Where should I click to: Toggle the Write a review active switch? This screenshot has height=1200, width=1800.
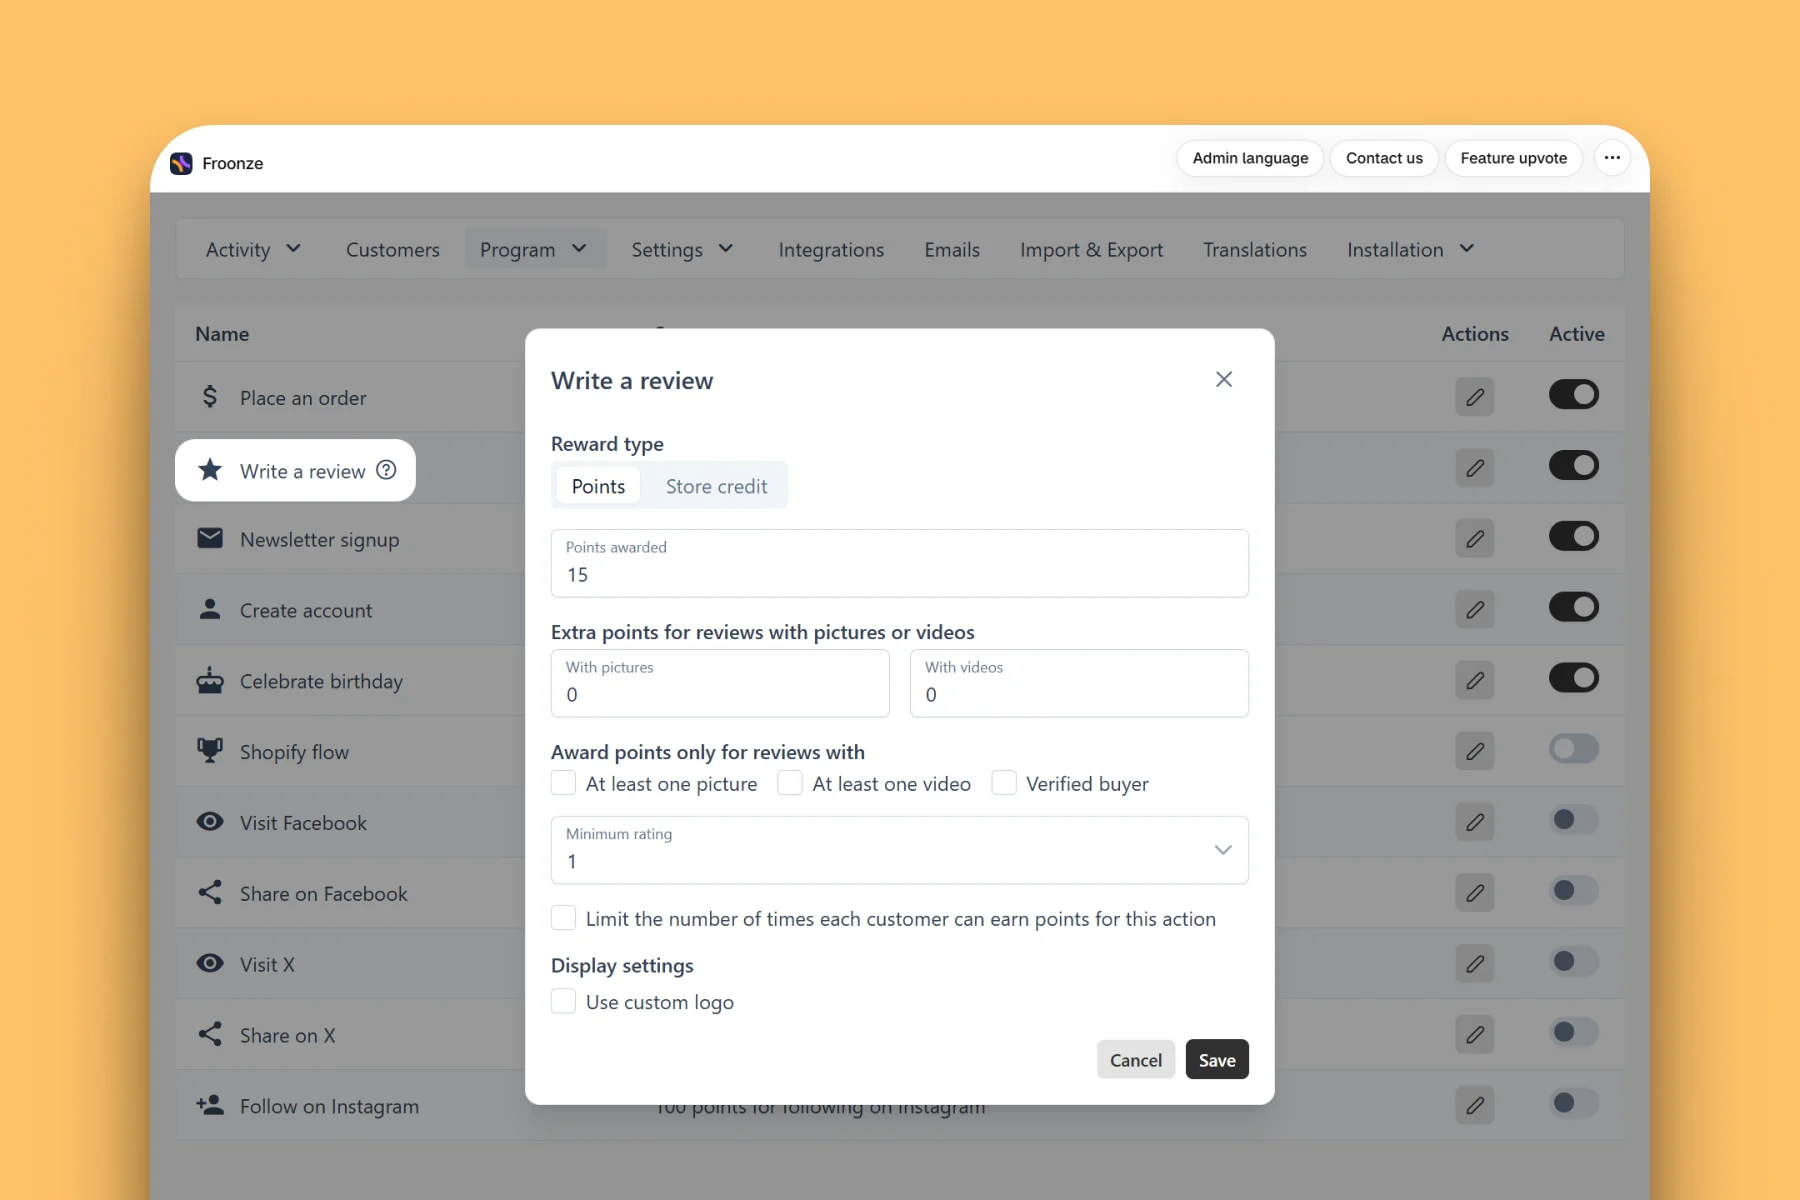(1574, 466)
